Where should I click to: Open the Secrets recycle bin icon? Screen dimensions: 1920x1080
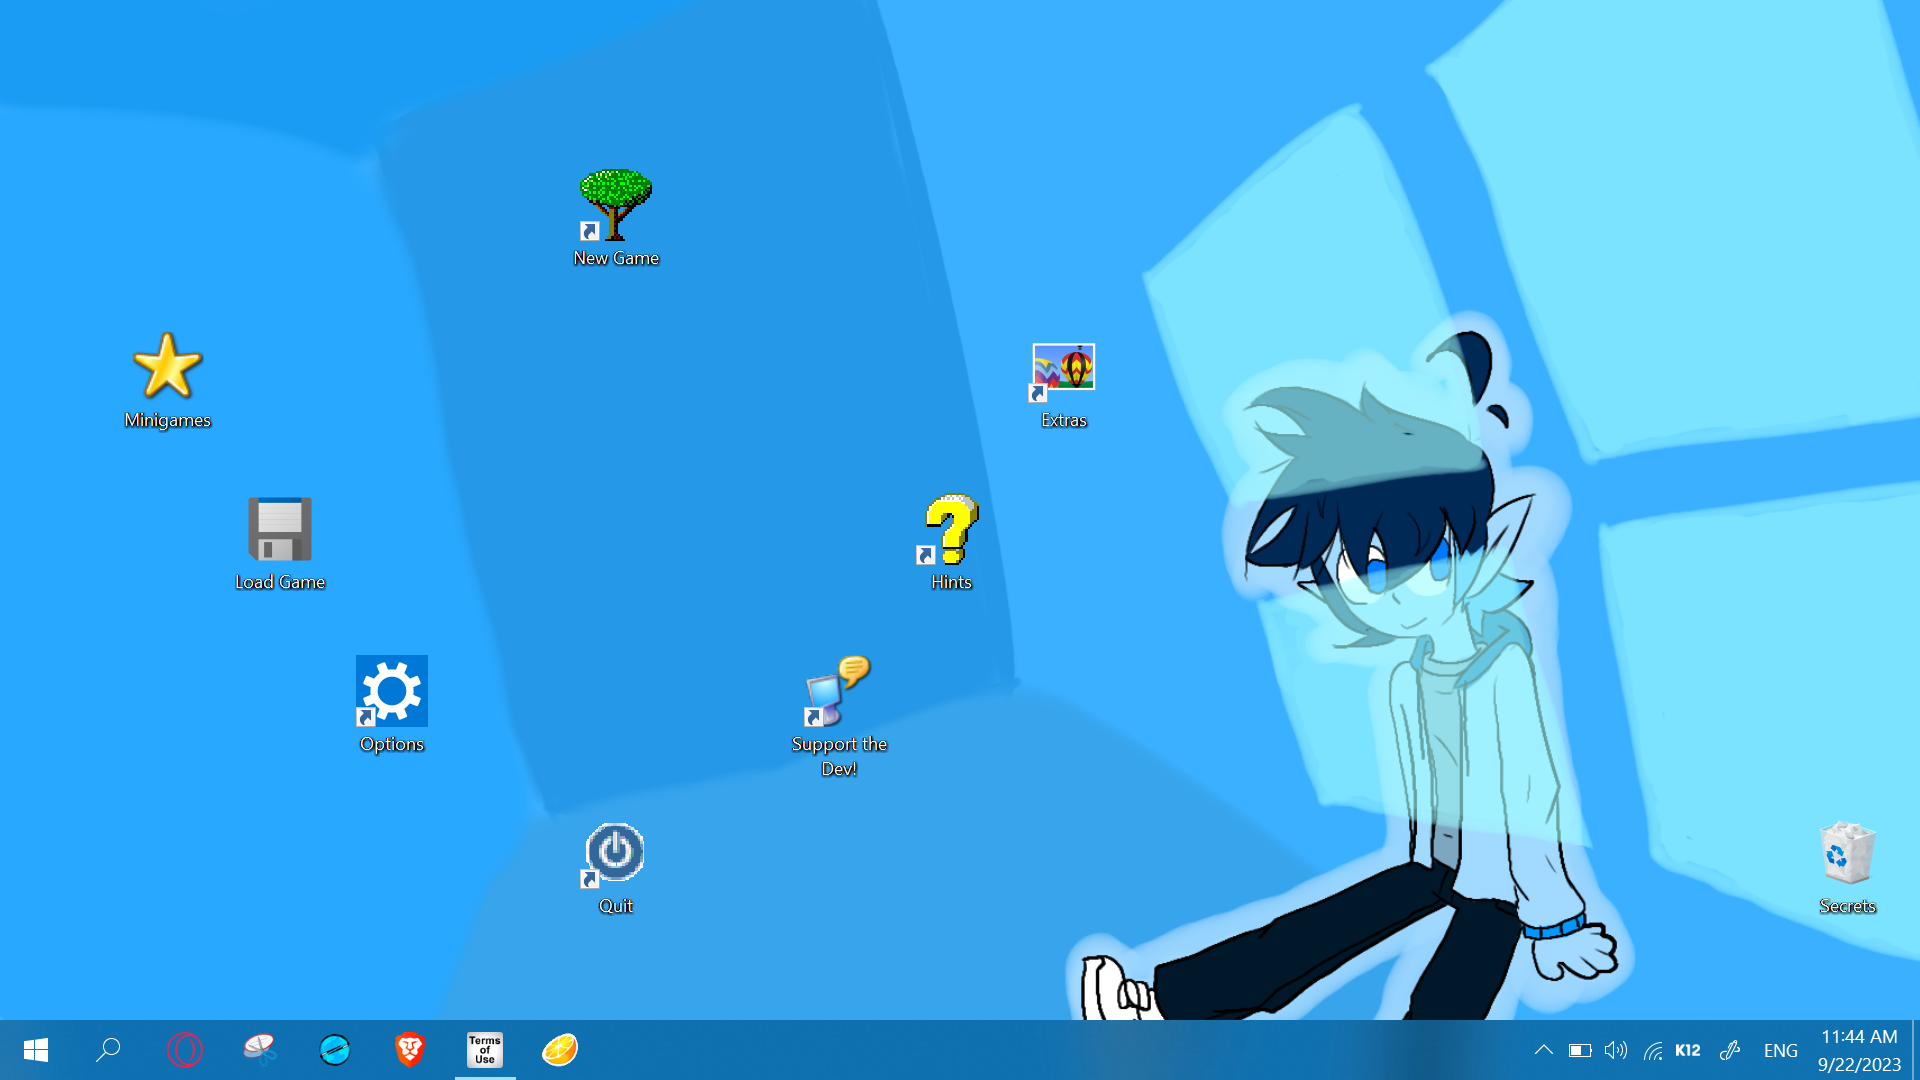pos(1847,853)
